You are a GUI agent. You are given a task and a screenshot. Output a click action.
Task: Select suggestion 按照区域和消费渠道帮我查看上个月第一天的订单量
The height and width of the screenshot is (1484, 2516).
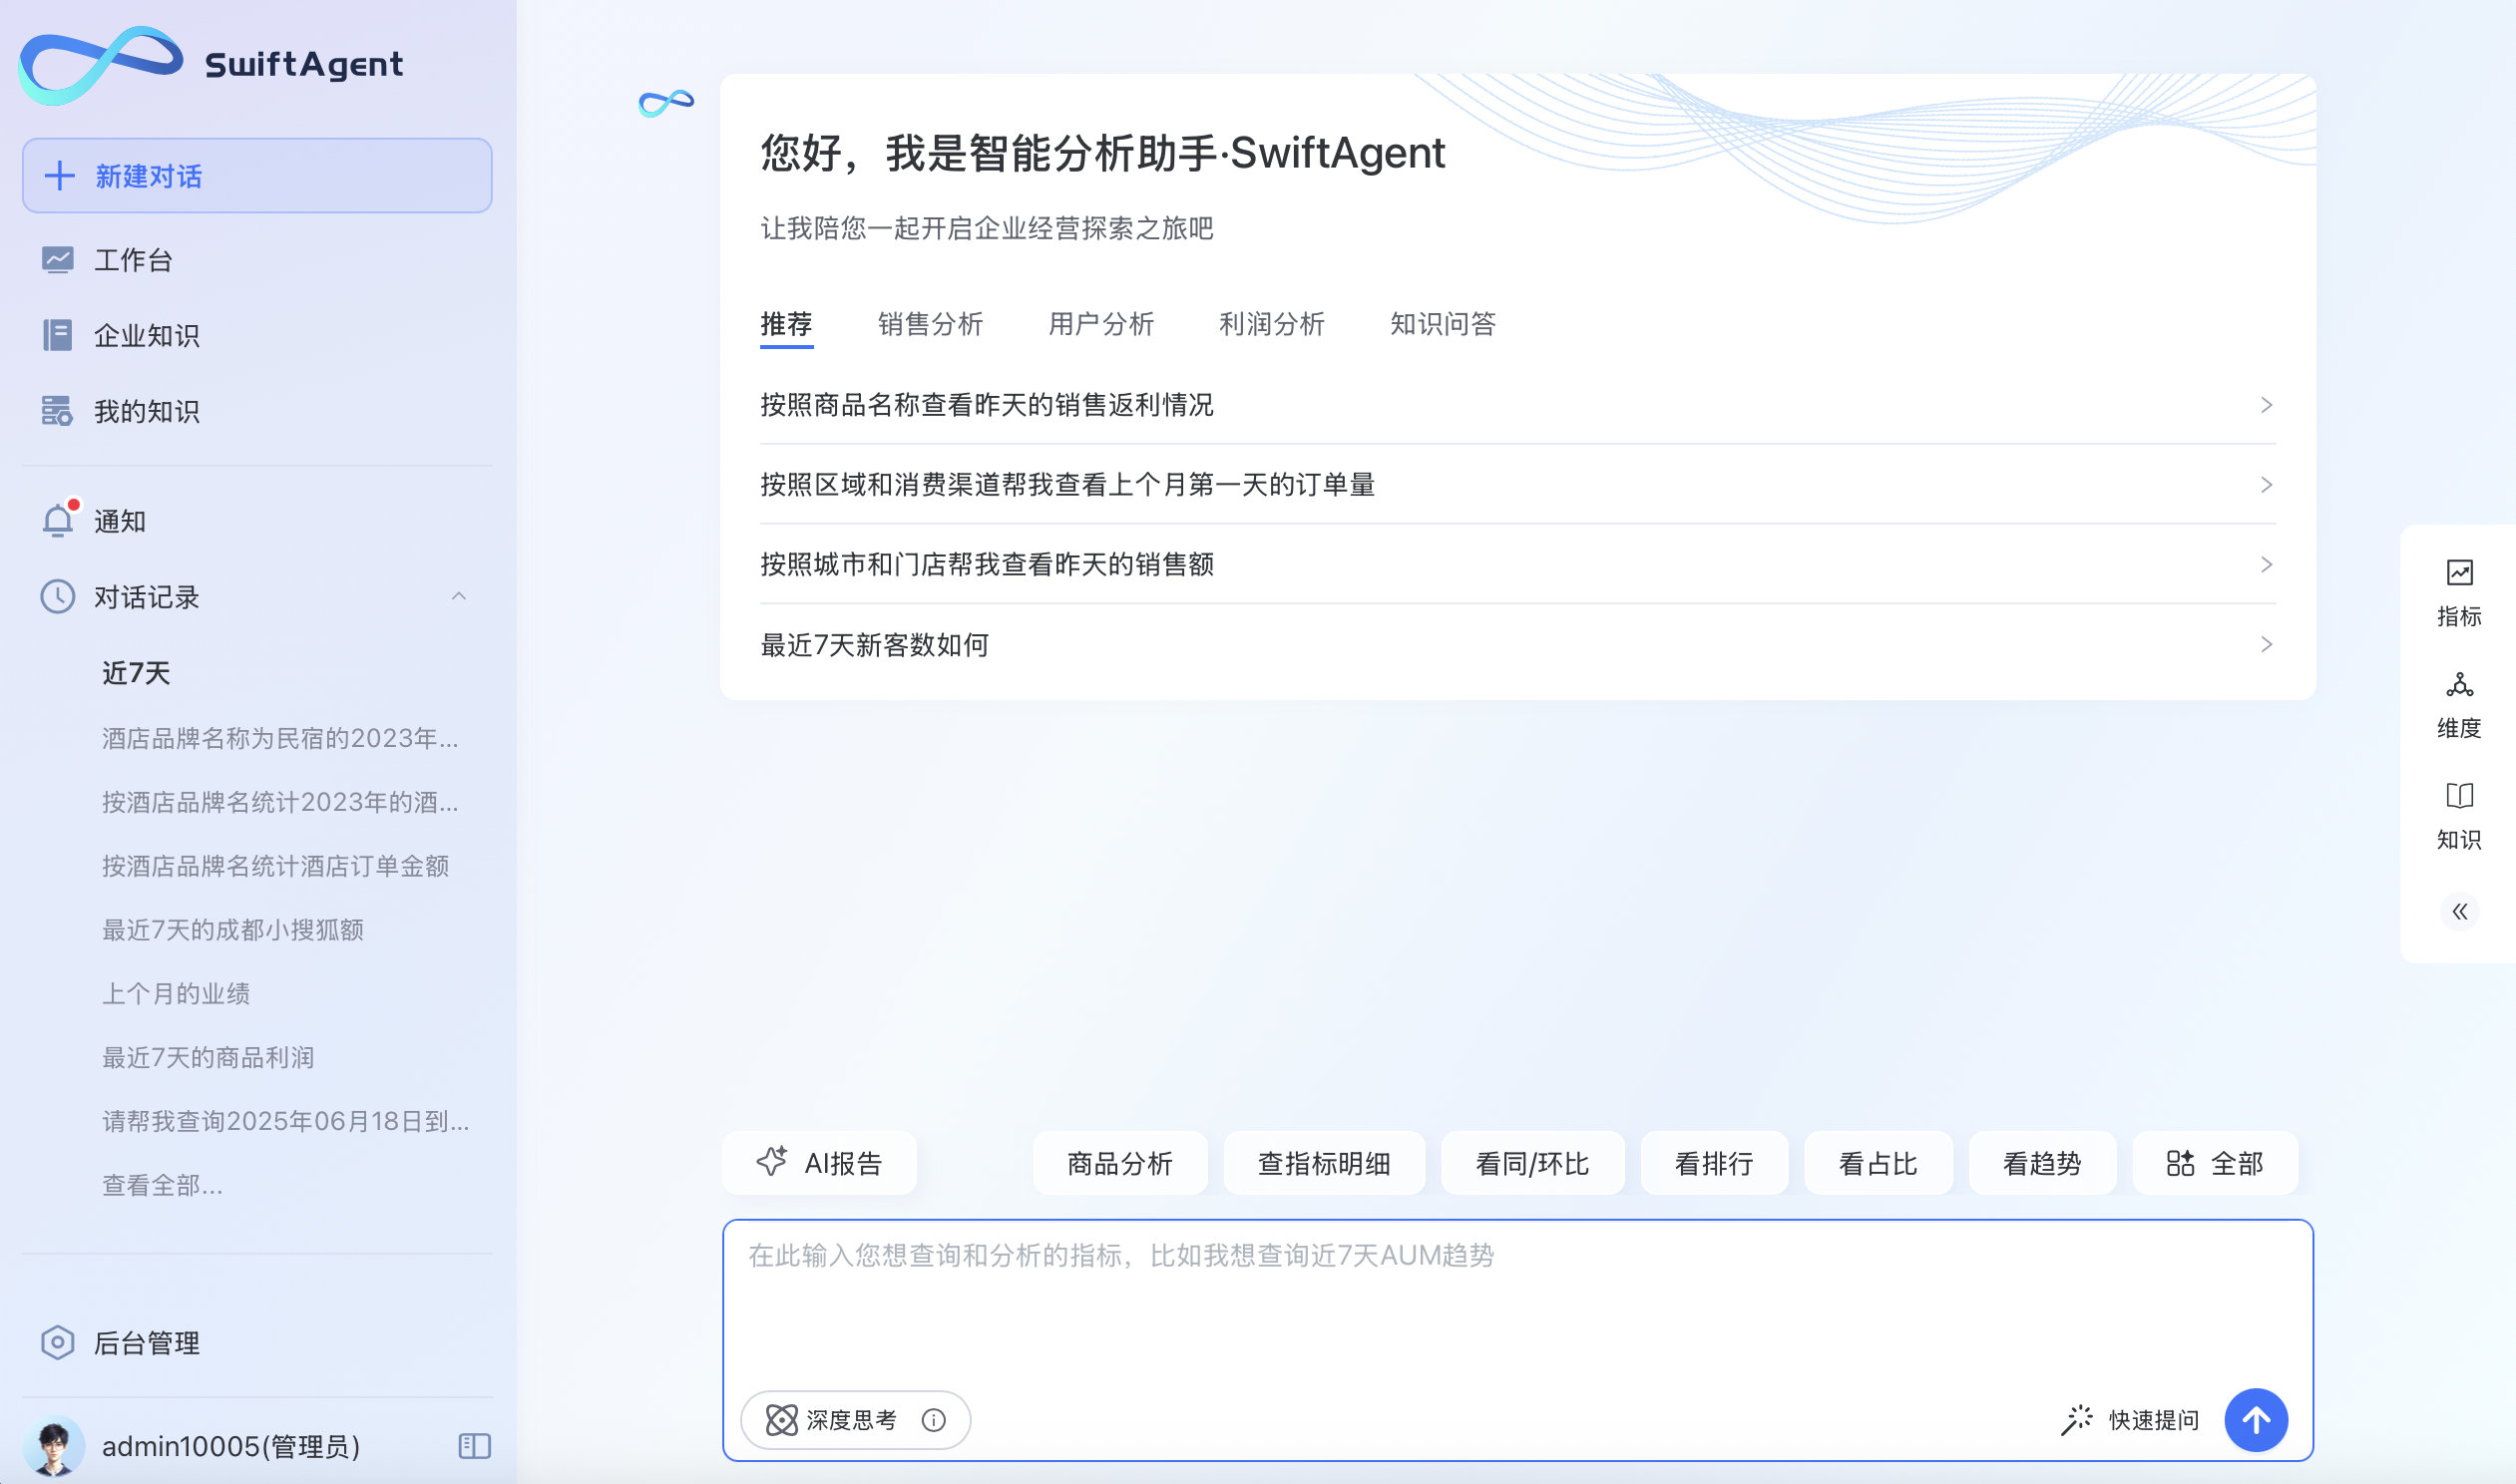point(1518,485)
